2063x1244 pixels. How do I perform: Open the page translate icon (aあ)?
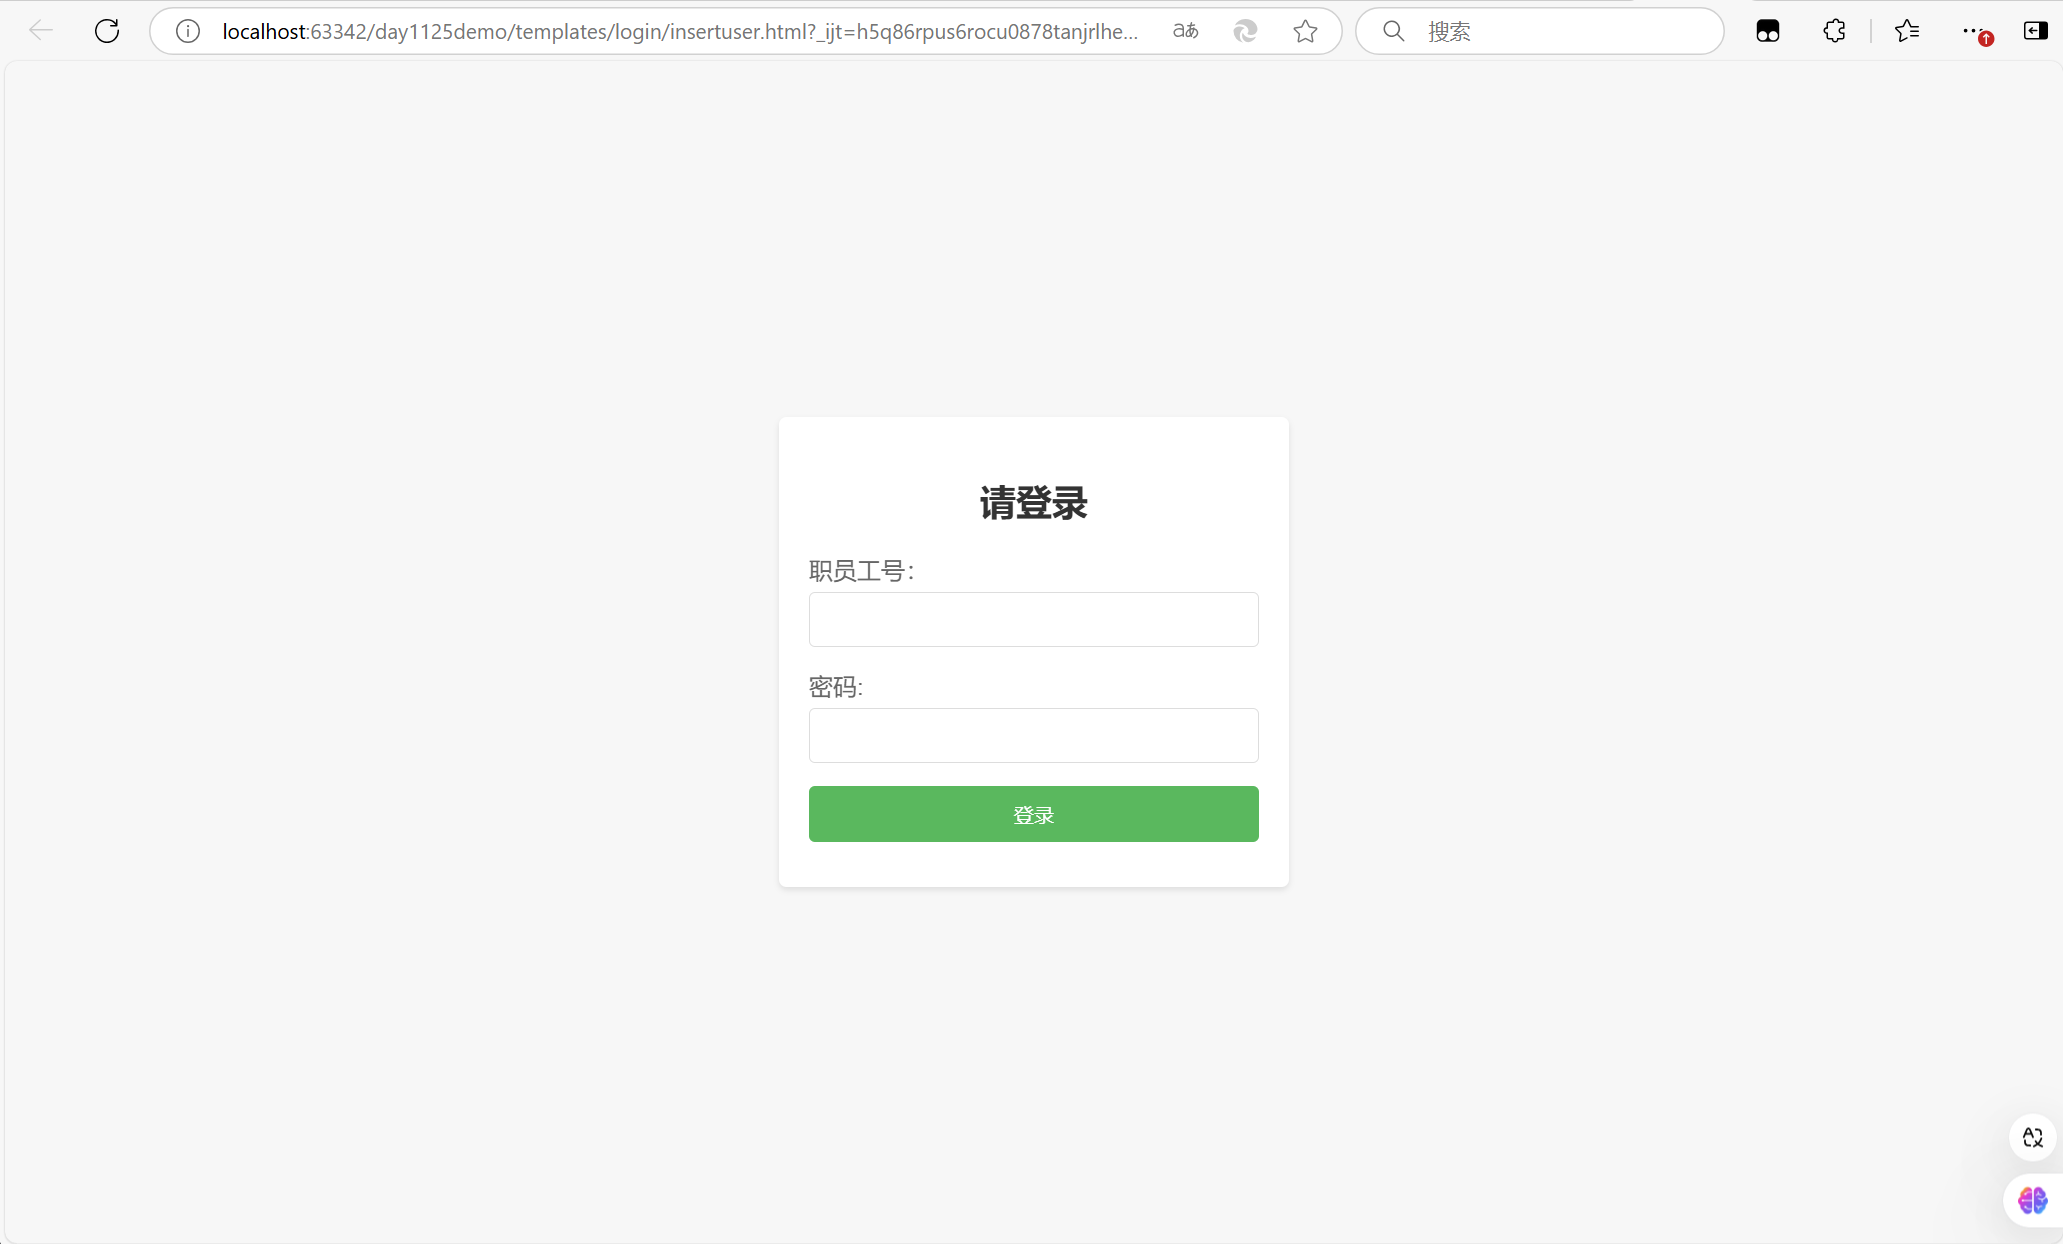[x=1185, y=31]
